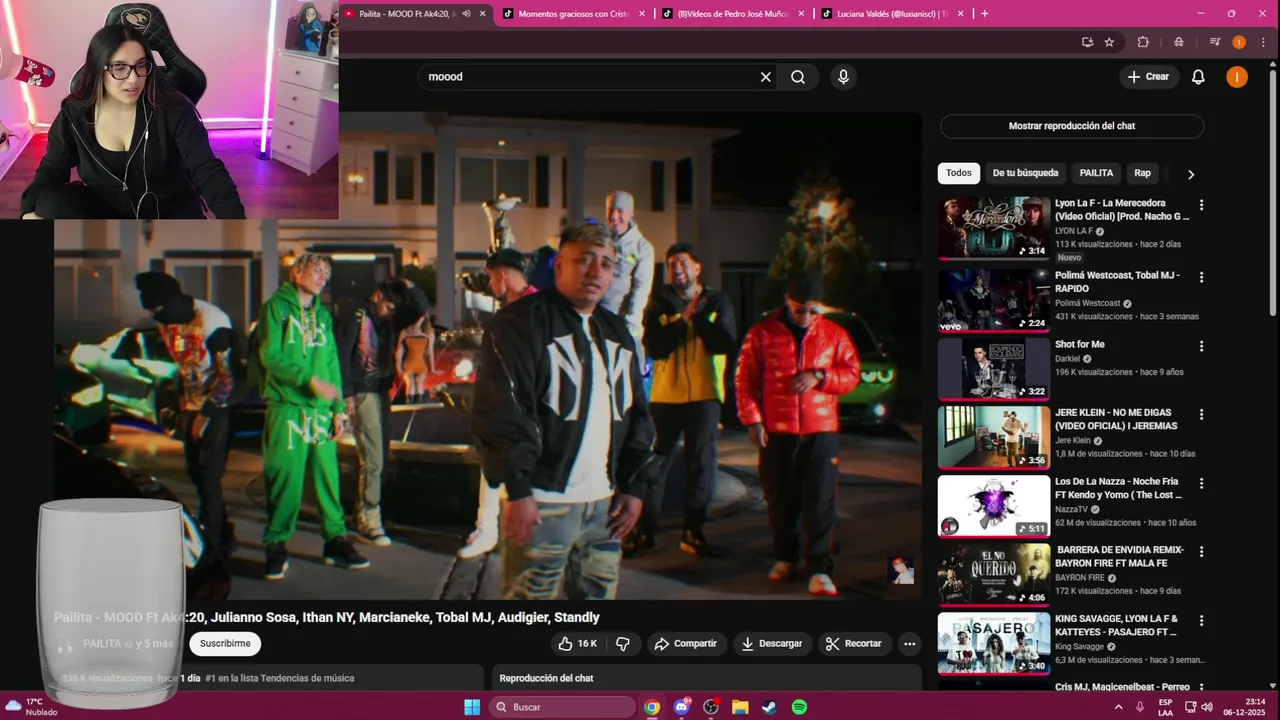
Task: Open Spotify from the taskbar
Action: coord(799,707)
